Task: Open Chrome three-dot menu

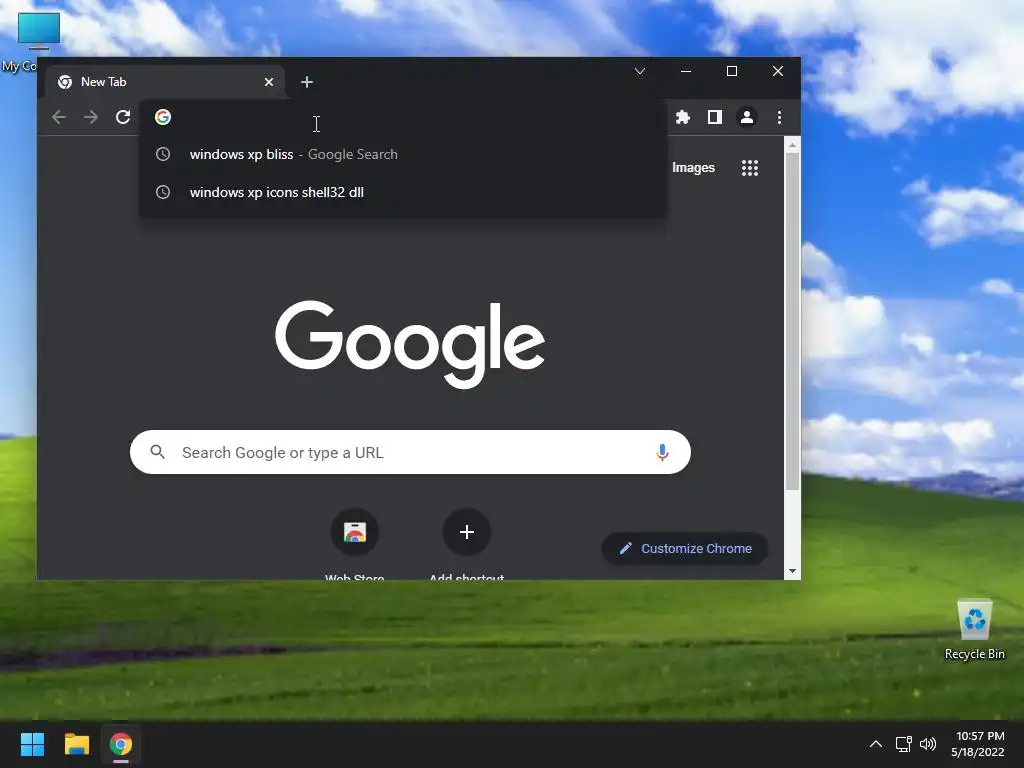Action: point(779,117)
